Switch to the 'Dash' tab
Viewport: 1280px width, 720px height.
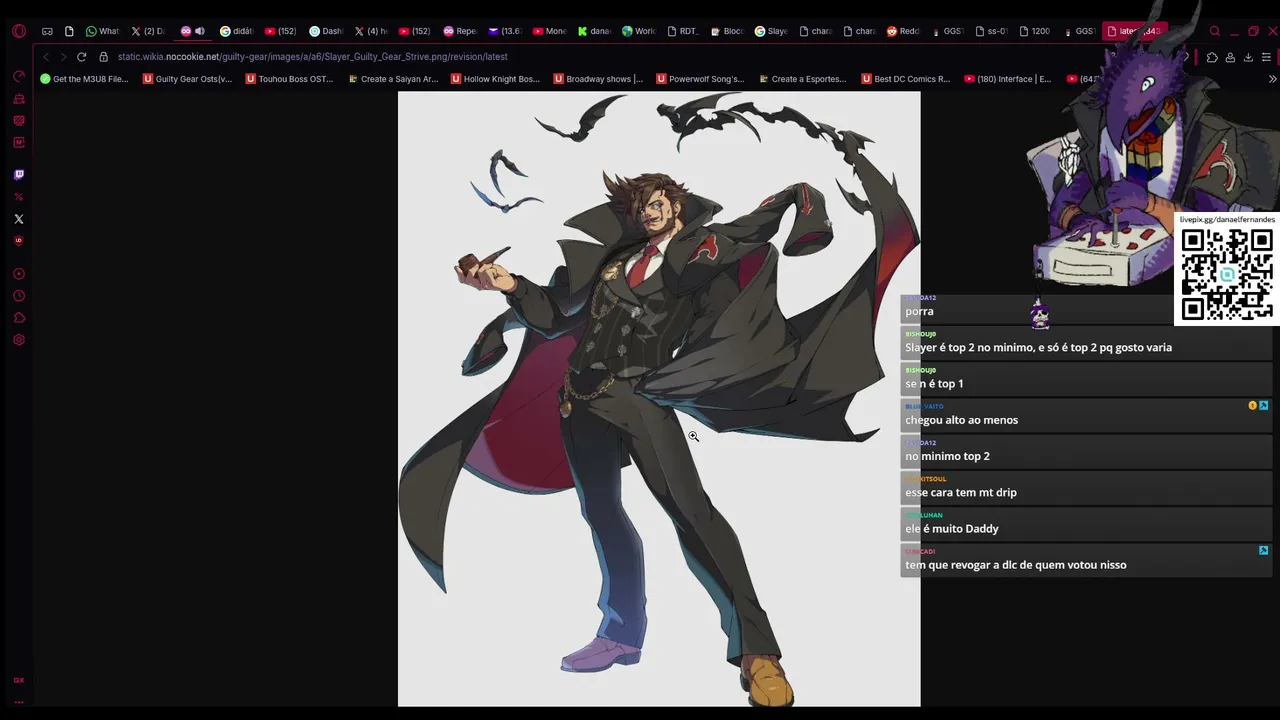[x=326, y=31]
